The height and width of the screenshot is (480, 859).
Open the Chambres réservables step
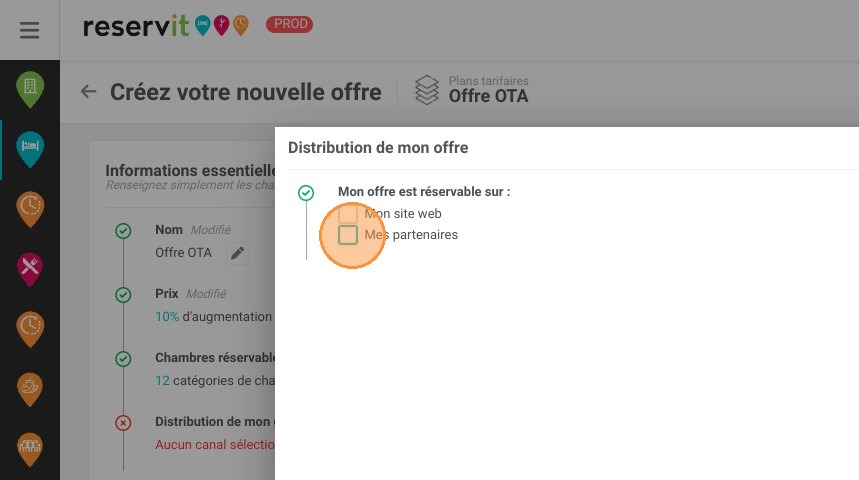215,358
